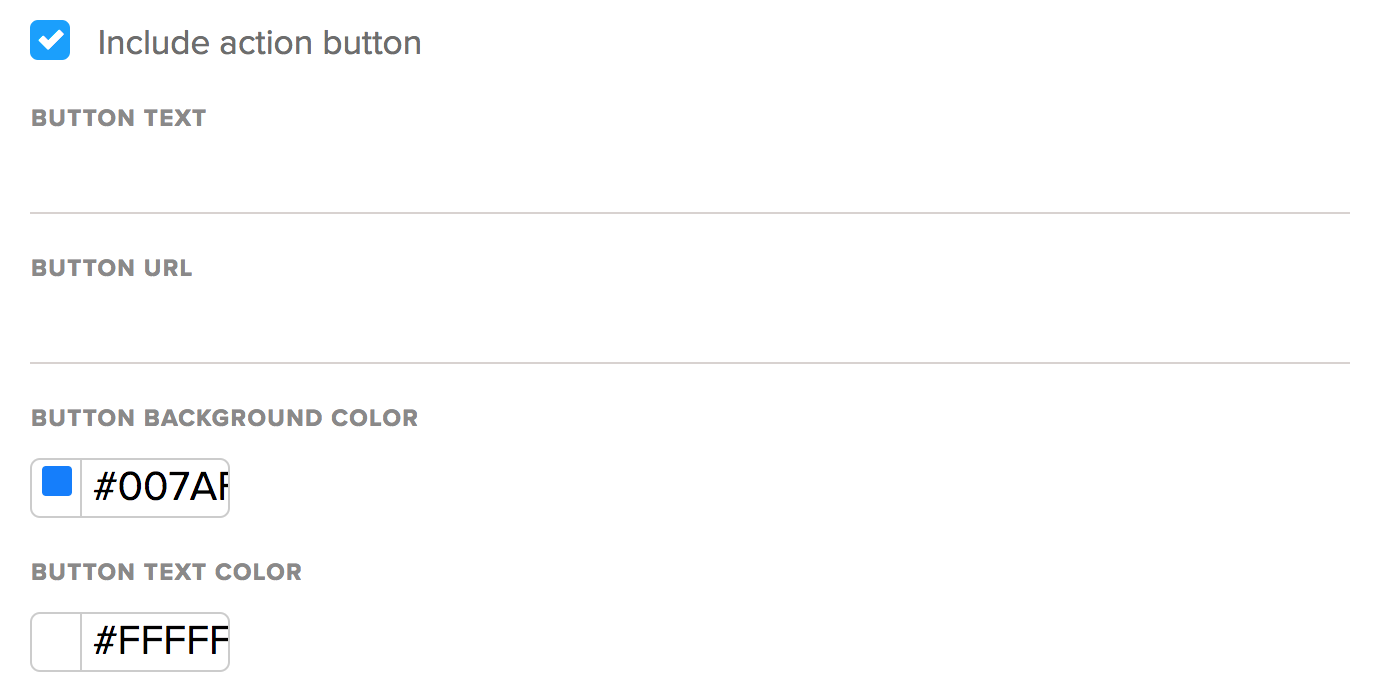Click the underline below Button Text field
Image resolution: width=1388 pixels, height=698 pixels.
tap(690, 212)
